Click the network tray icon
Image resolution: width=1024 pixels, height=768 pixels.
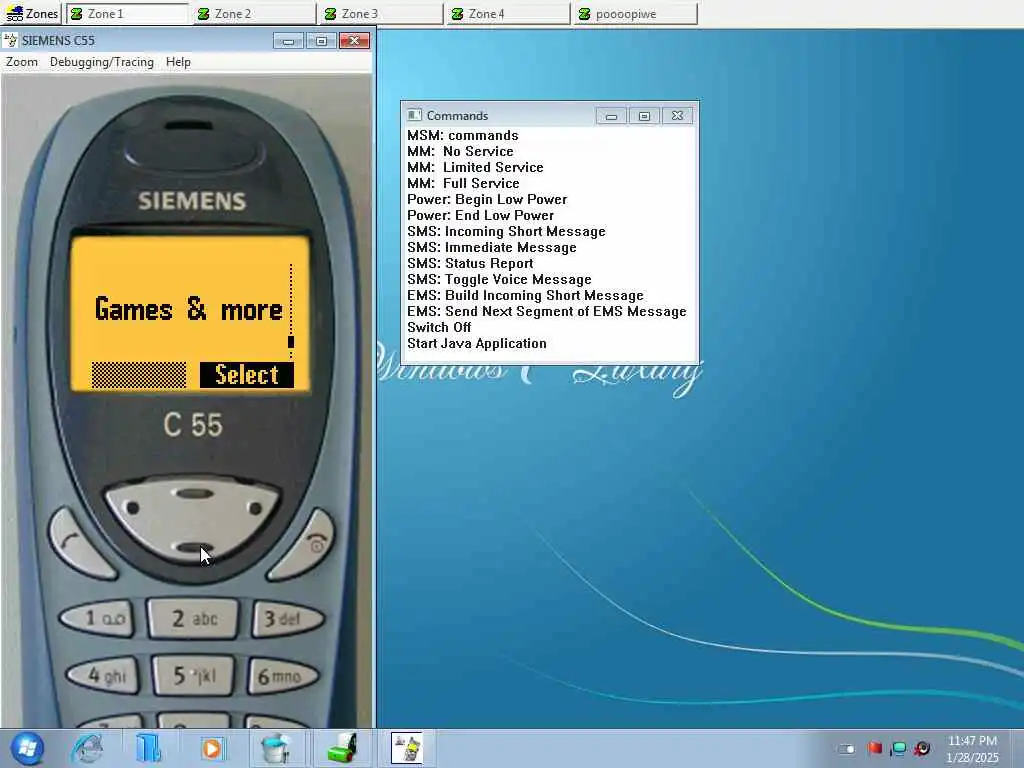click(899, 748)
